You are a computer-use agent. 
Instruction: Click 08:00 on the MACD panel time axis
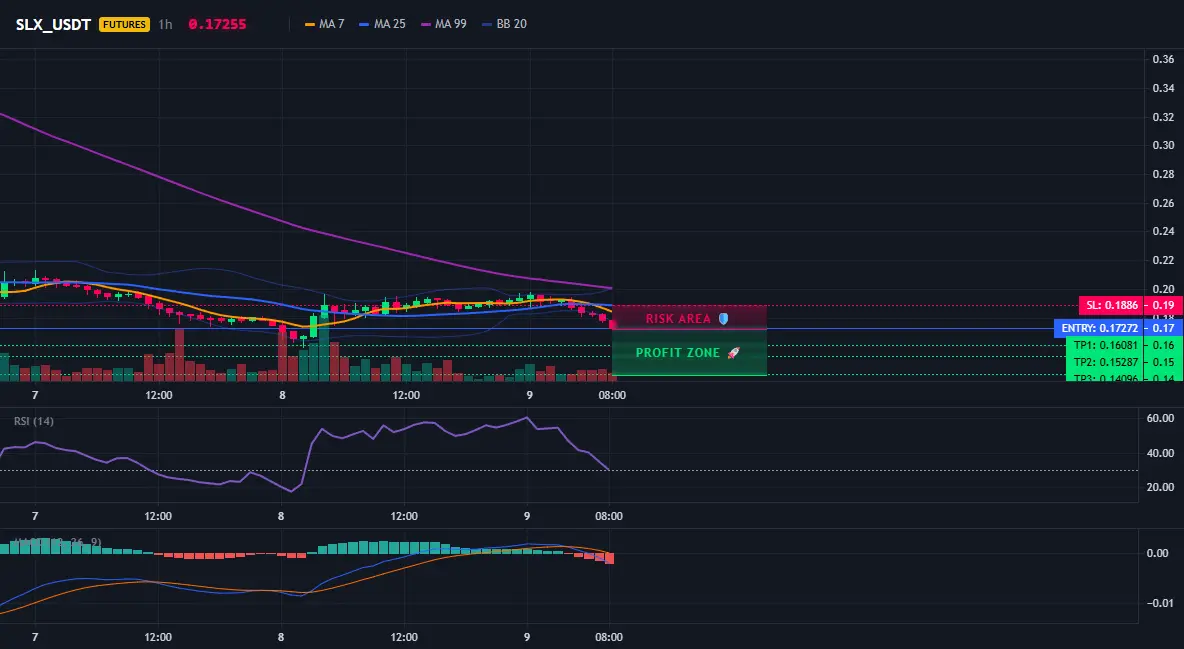coord(609,637)
